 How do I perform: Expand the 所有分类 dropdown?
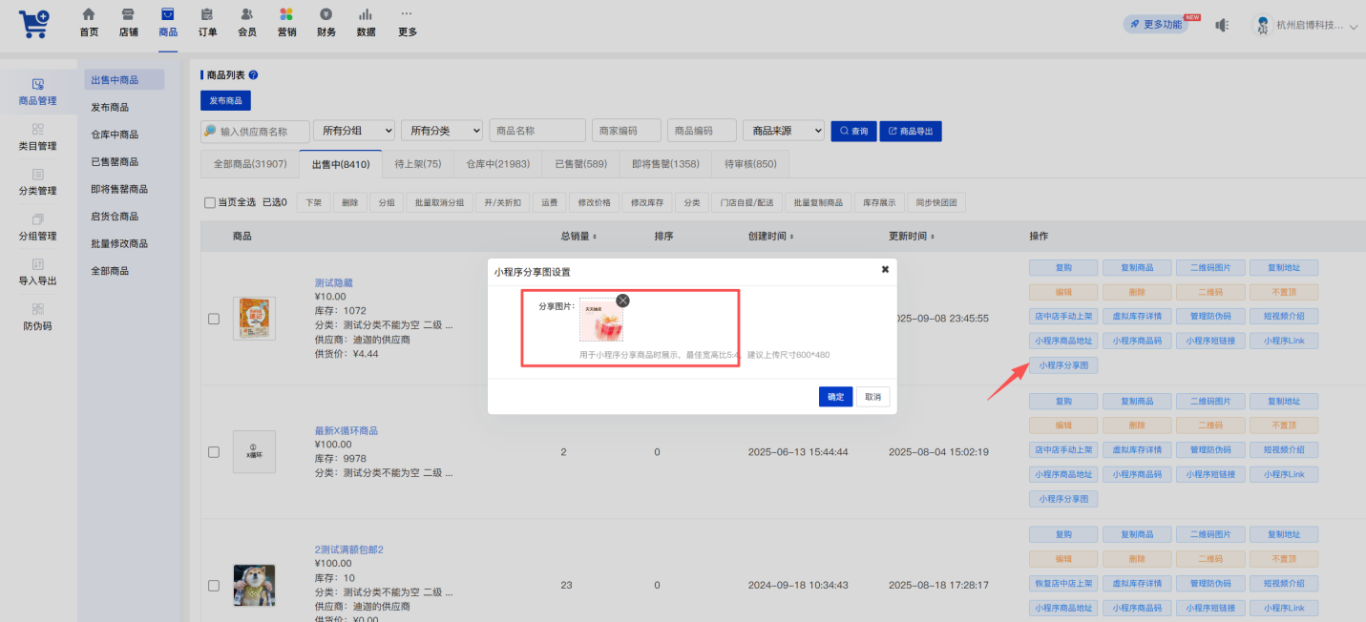442,131
